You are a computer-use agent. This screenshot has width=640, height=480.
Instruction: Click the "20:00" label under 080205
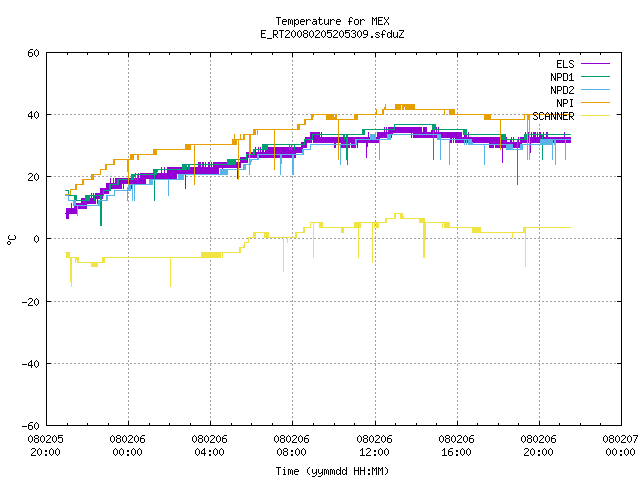45,452
